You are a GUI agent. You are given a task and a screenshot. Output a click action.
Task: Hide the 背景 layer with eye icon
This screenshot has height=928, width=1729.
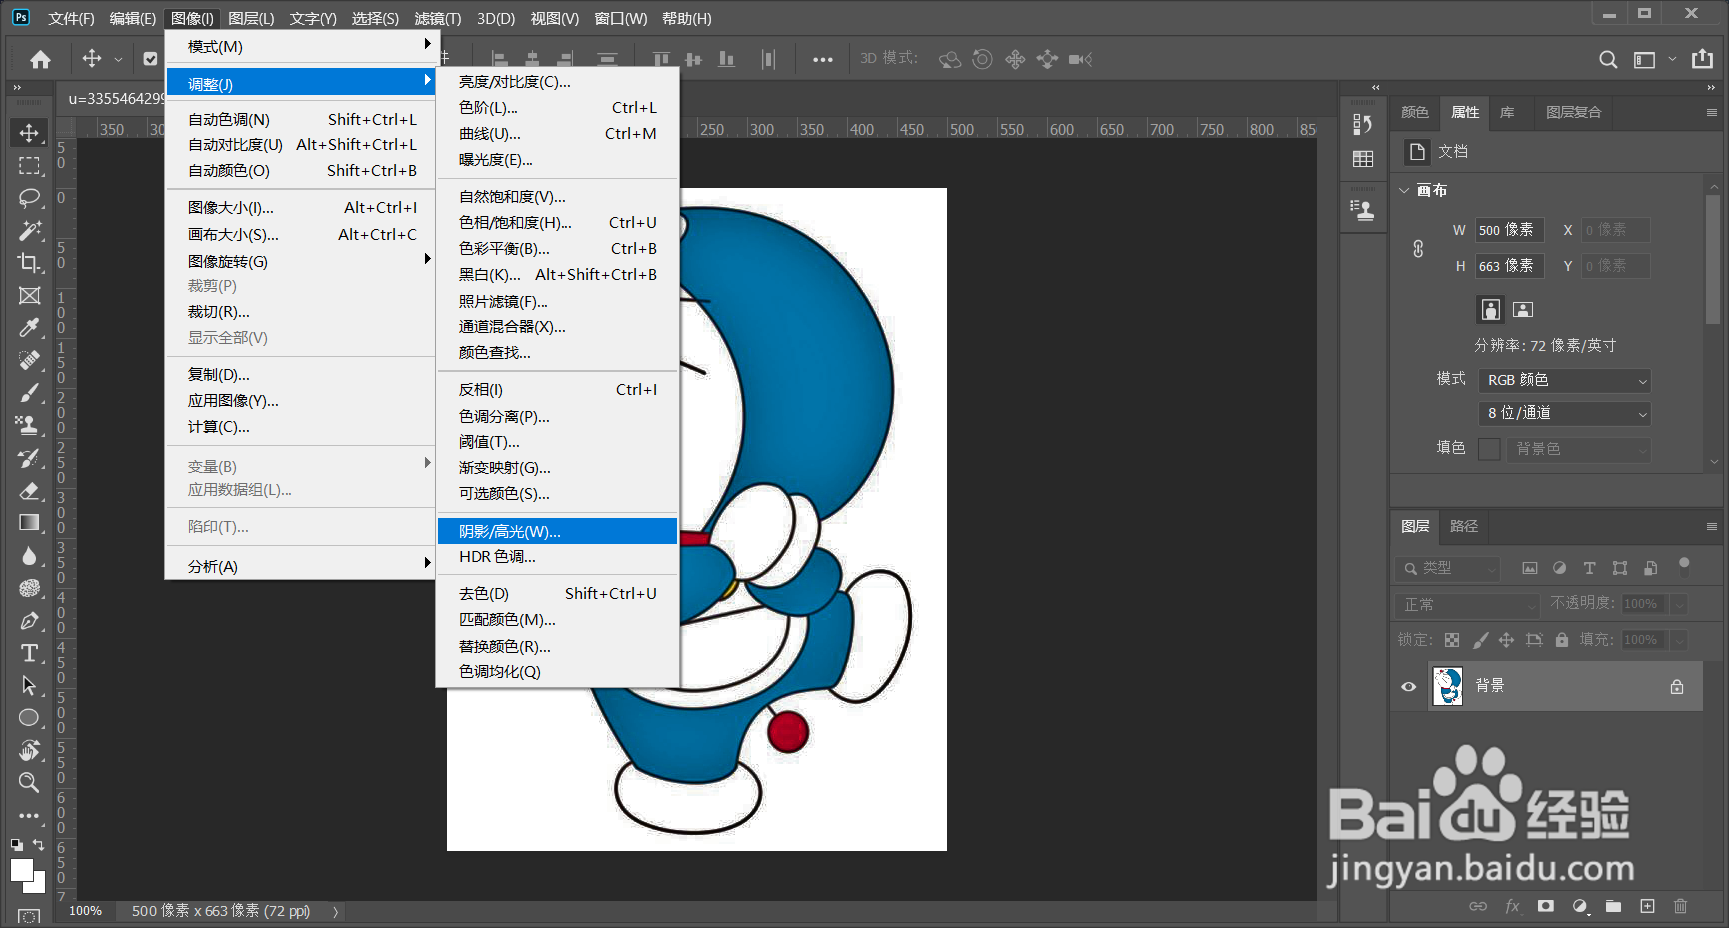point(1408,686)
